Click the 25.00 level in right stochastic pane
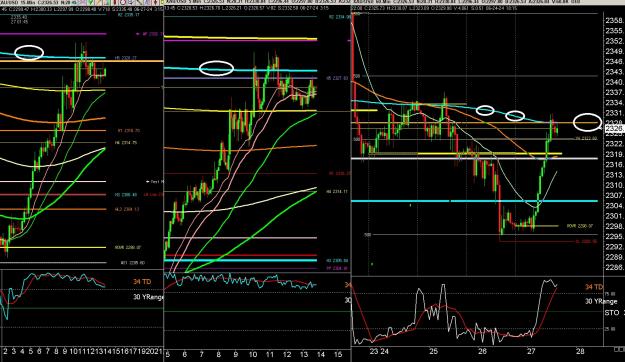Viewport: 625px width, 362px height. click(x=610, y=329)
